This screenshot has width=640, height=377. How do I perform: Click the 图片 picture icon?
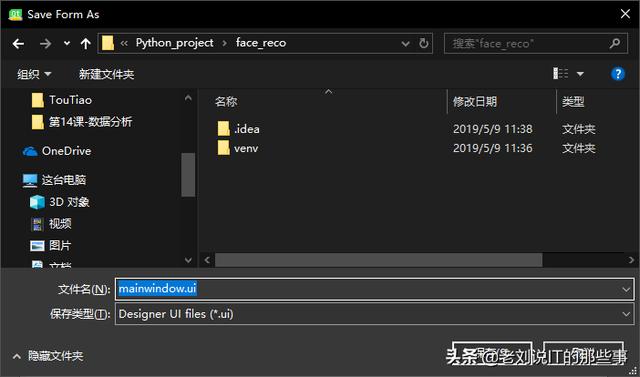click(x=37, y=246)
